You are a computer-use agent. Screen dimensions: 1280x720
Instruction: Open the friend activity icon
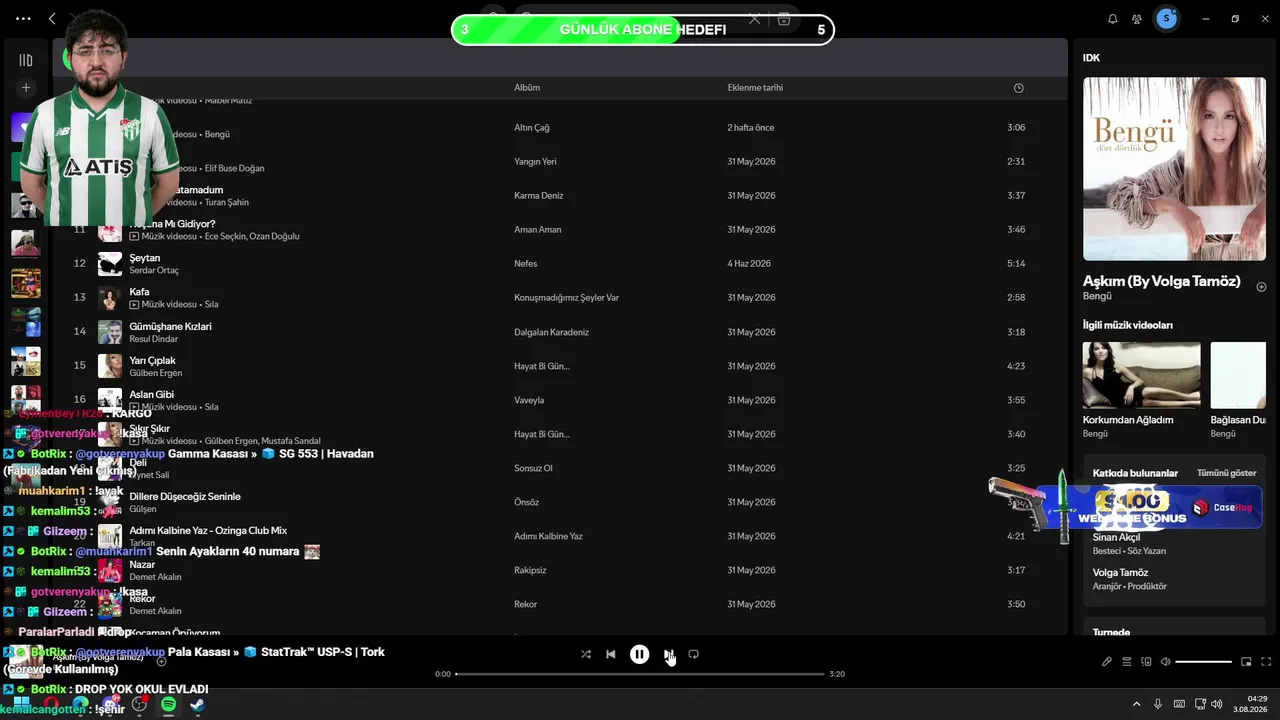[1137, 19]
